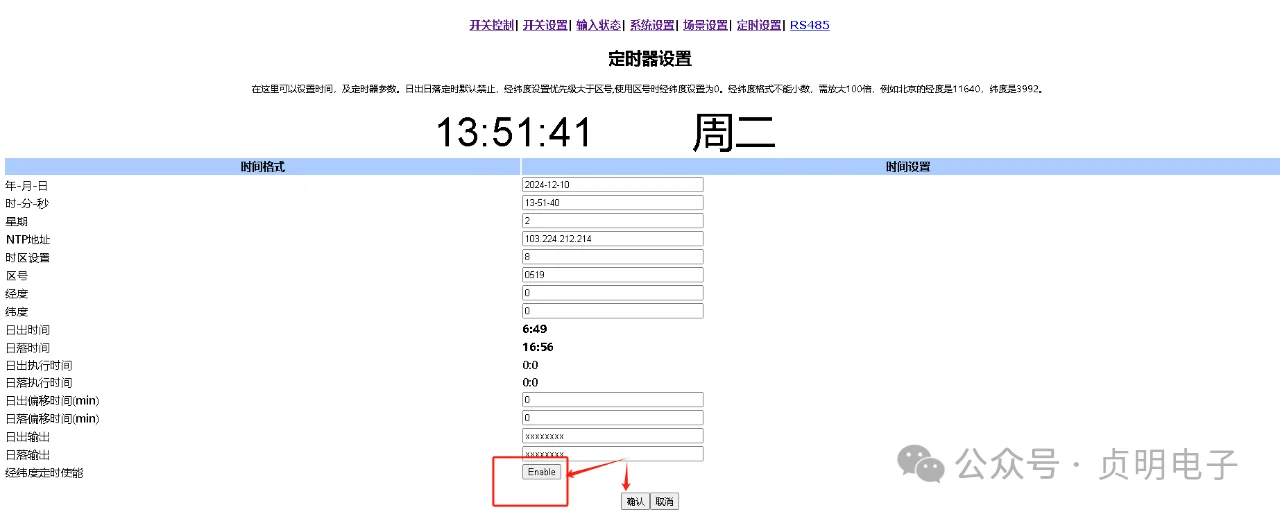Click the 日落偏移时间(min) input
Viewport: 1280px width, 516px height.
[613, 418]
